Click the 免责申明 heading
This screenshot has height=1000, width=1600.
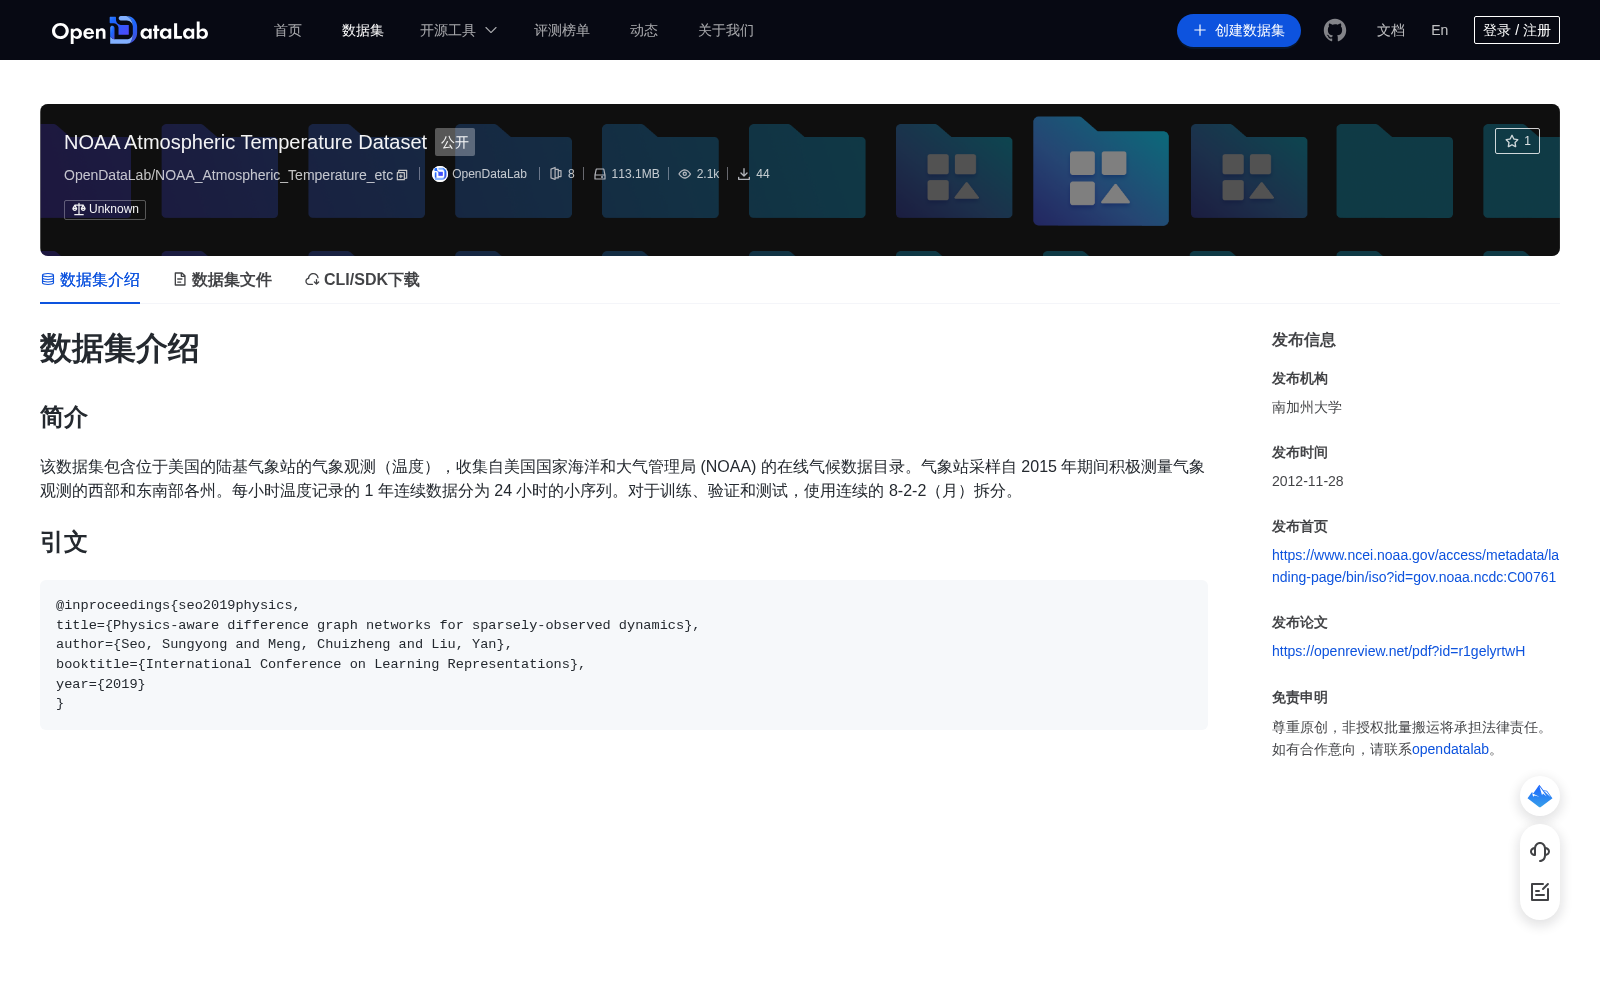(x=1300, y=697)
